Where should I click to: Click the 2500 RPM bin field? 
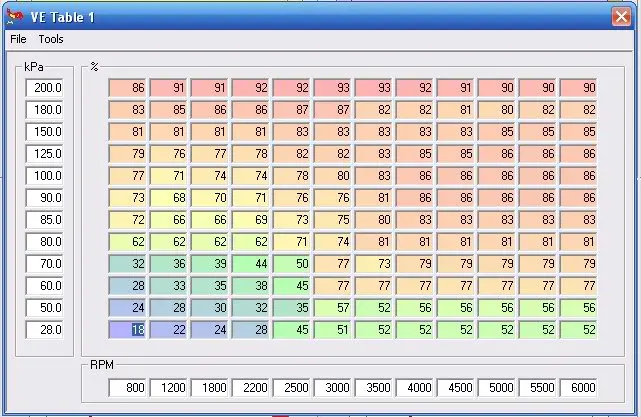coord(291,388)
